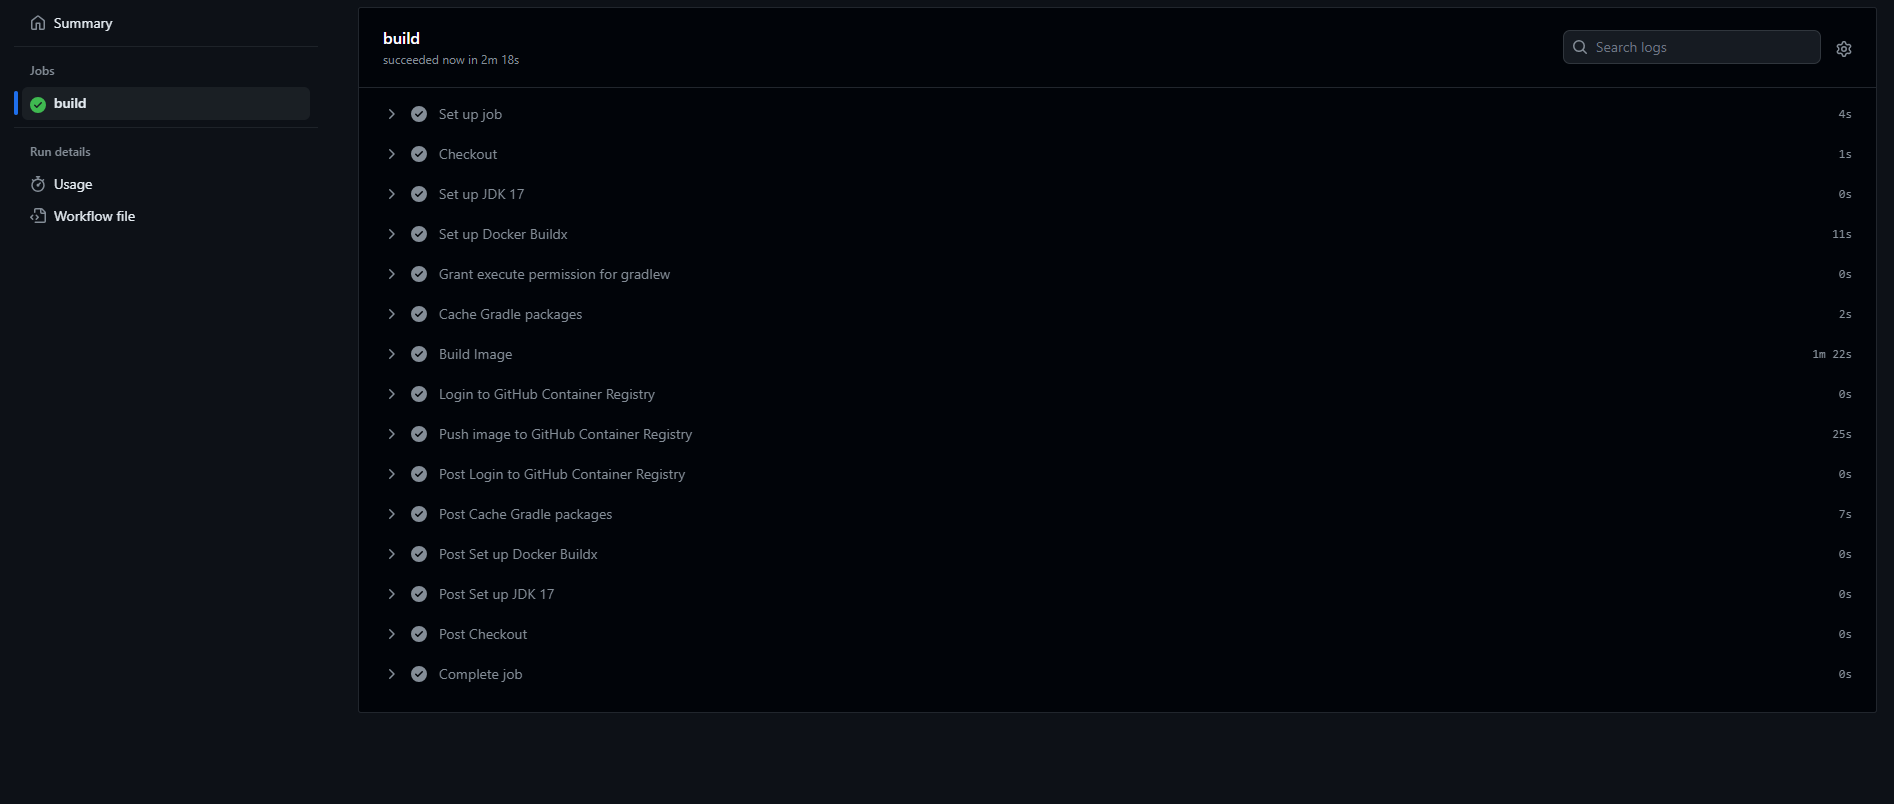The width and height of the screenshot is (1894, 804).
Task: Click checkmark icon for Complete job step
Action: pyautogui.click(x=419, y=674)
